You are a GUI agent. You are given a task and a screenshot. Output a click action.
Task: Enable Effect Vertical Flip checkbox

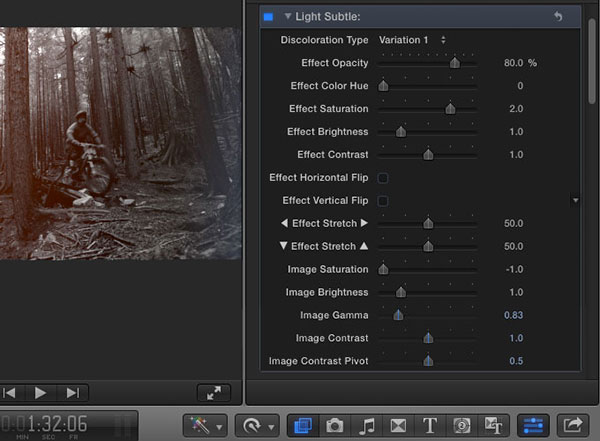click(383, 201)
